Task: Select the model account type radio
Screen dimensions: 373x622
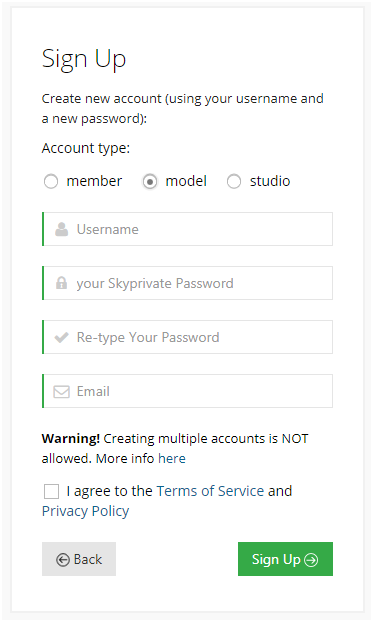Action: pos(150,182)
